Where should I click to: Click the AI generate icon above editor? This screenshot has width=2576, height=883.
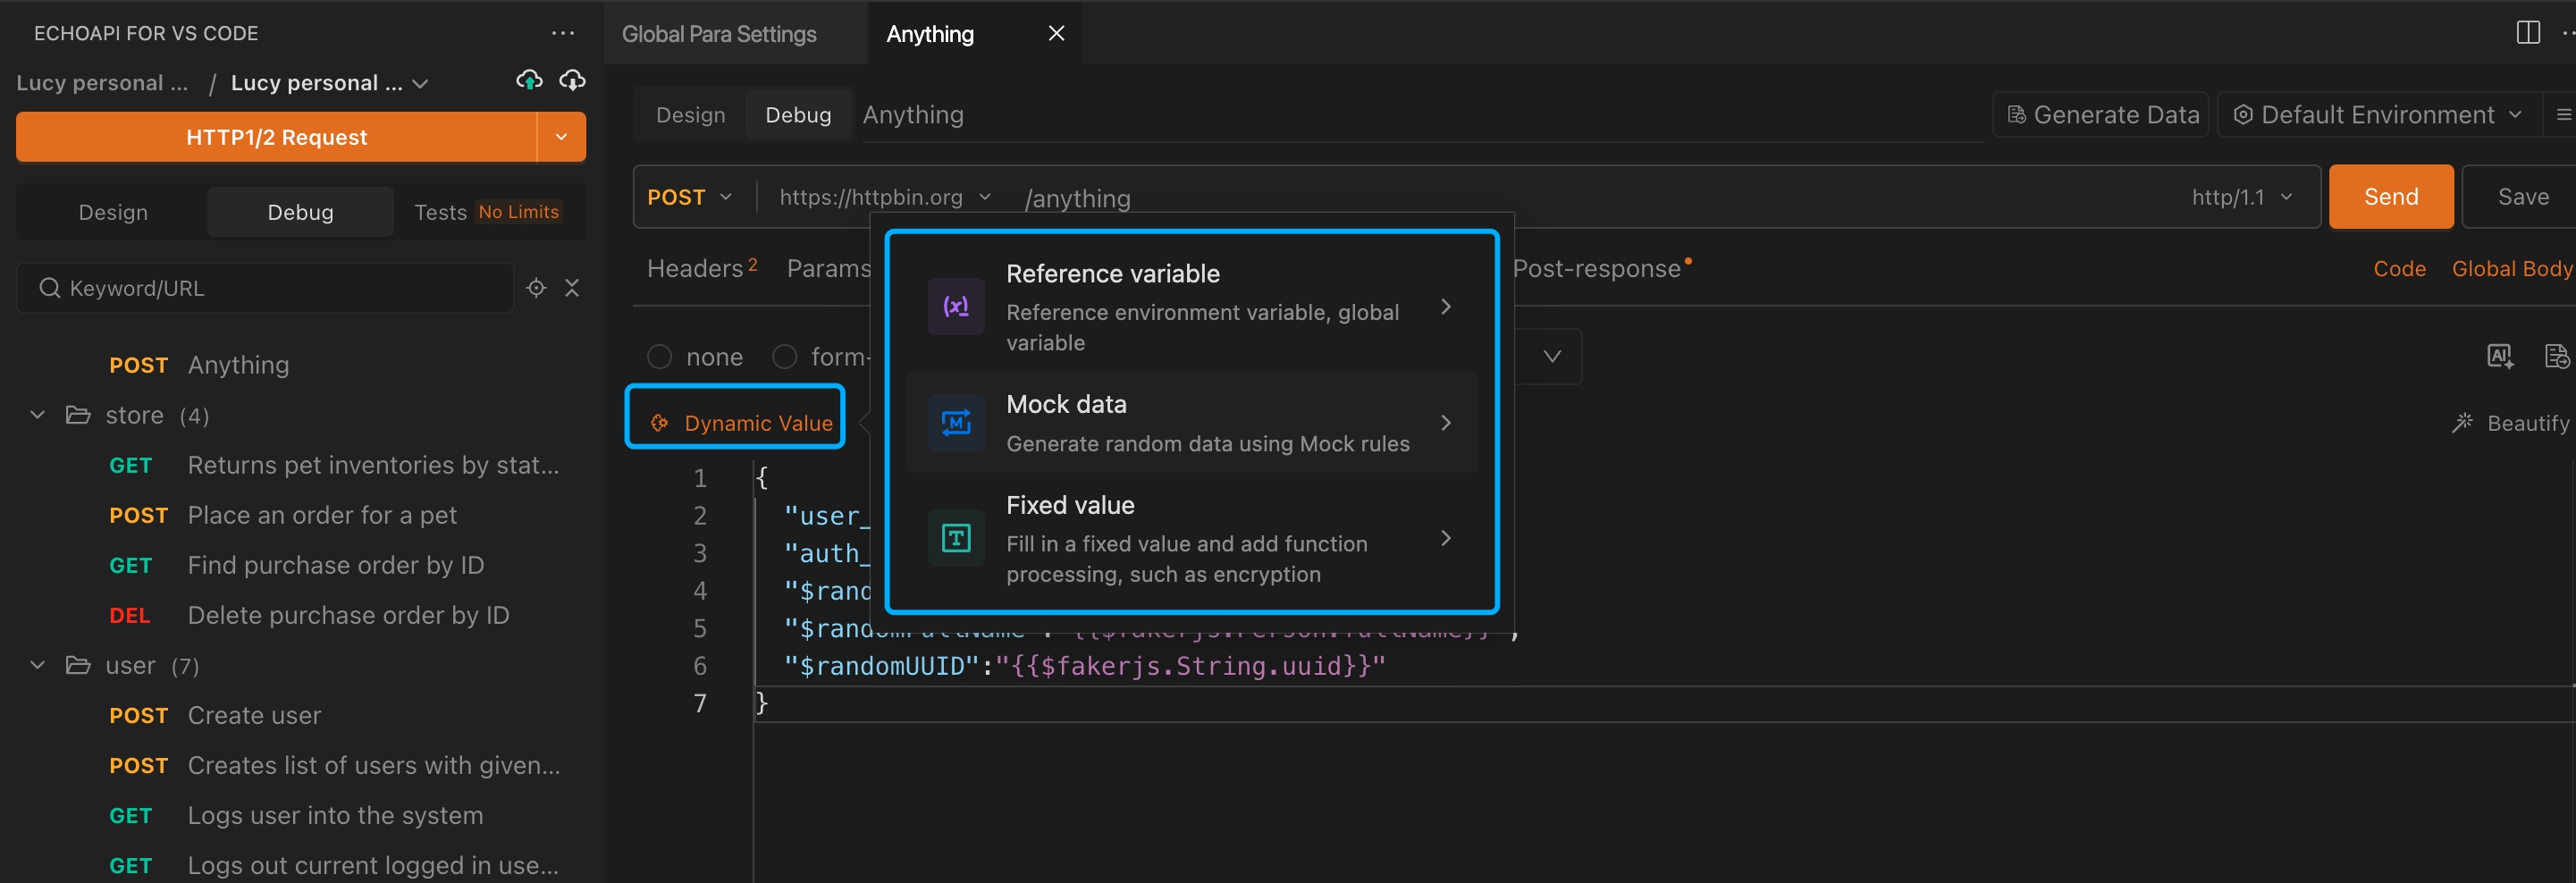[2500, 356]
